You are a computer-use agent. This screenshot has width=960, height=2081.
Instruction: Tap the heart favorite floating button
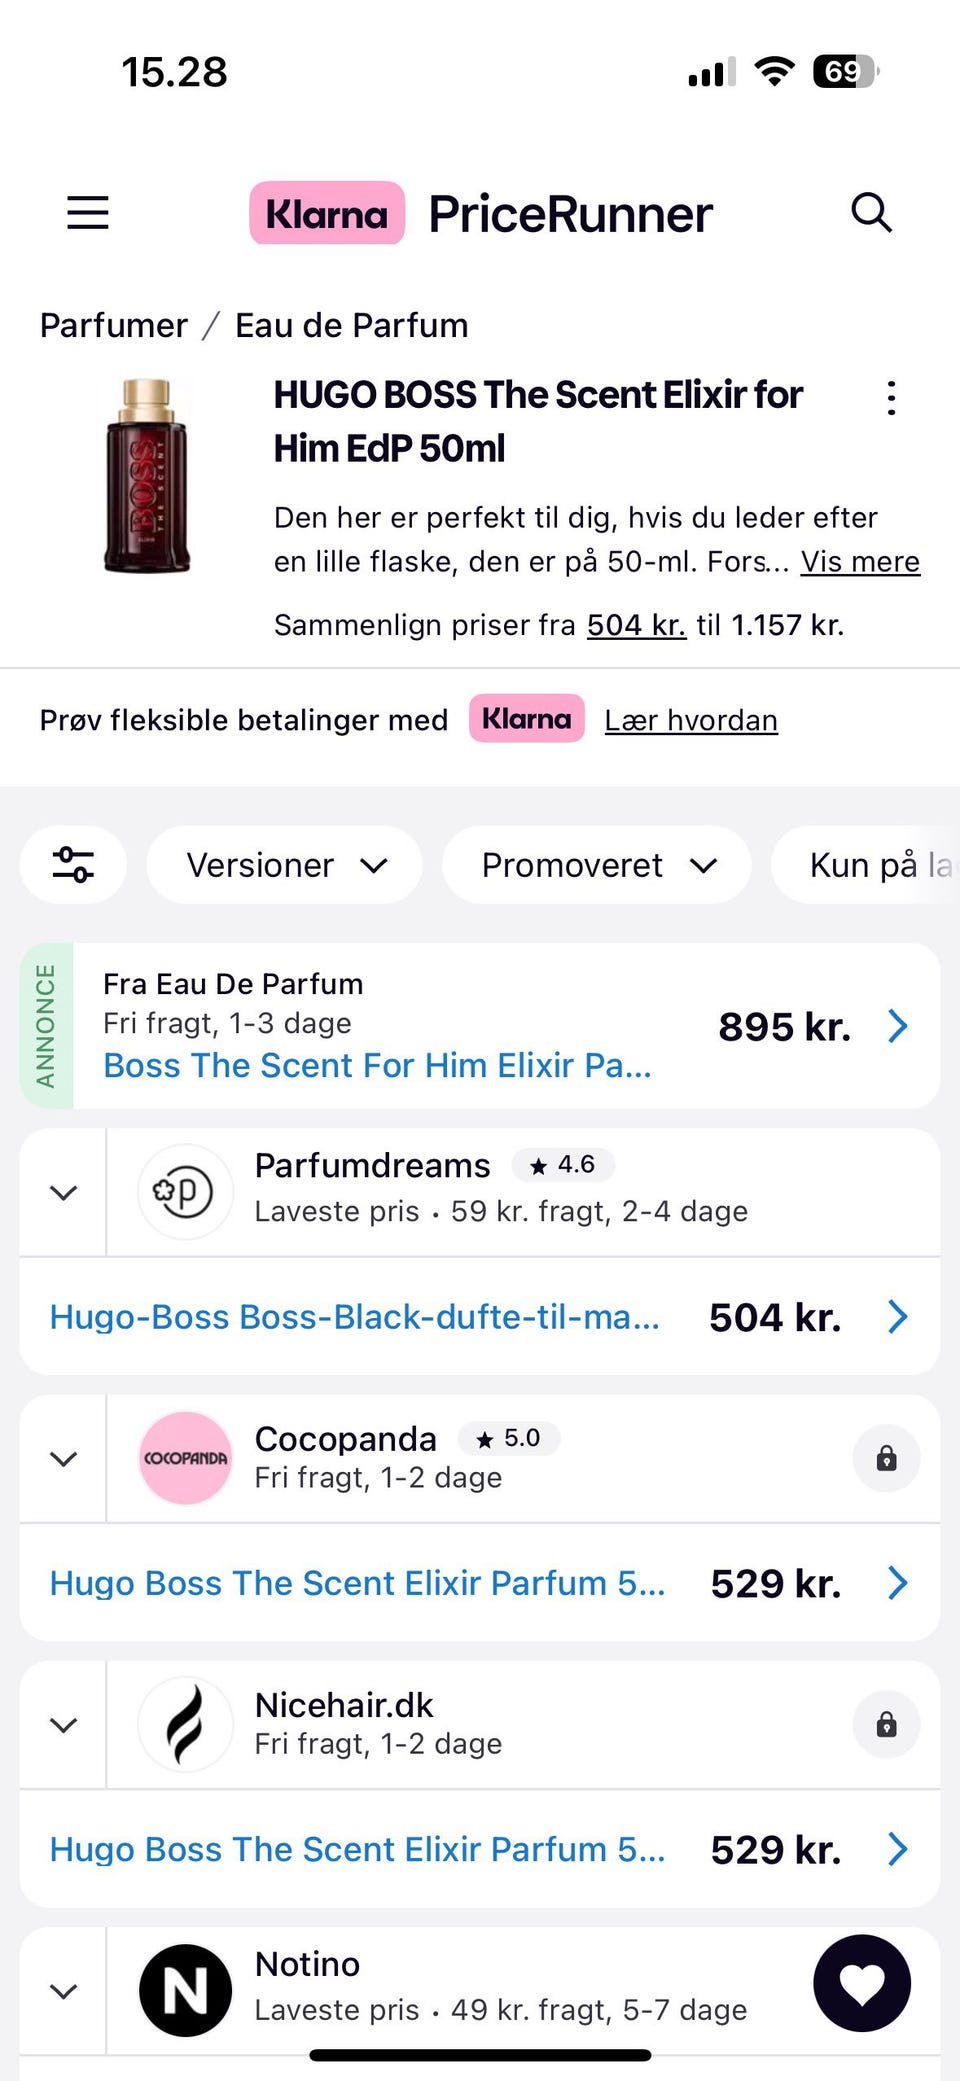click(x=862, y=1983)
